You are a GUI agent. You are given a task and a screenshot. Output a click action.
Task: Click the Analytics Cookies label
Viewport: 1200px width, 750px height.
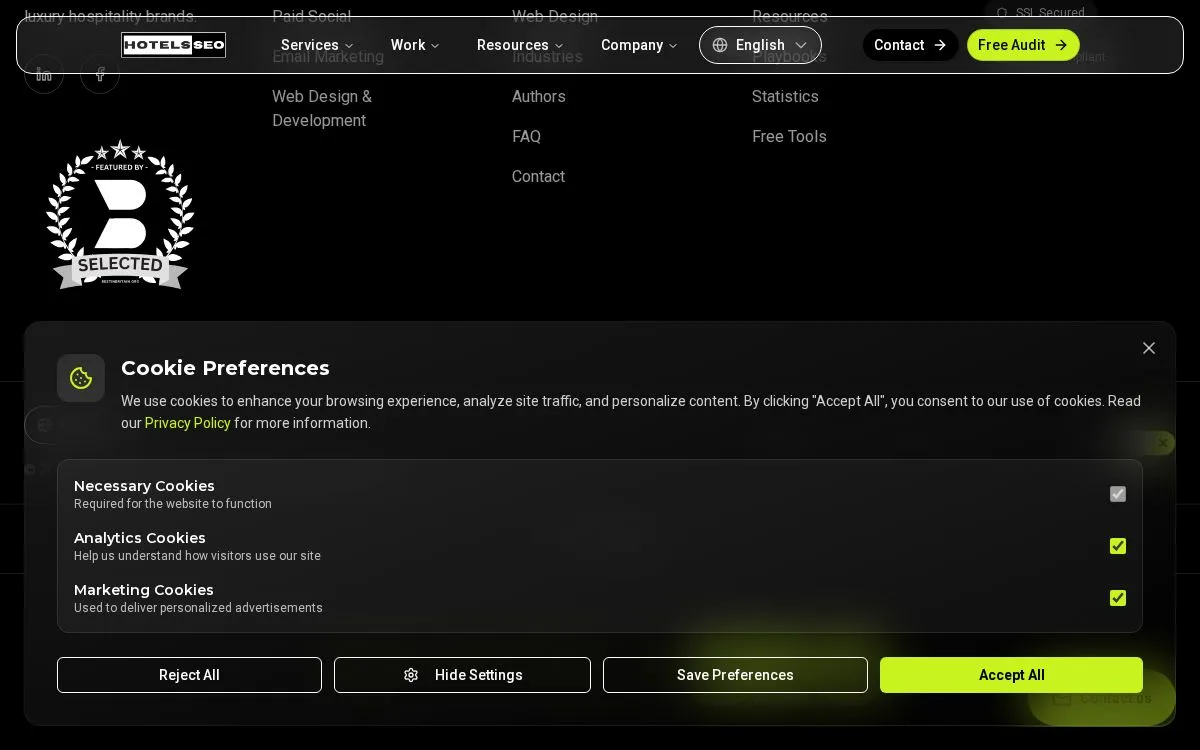tap(140, 538)
